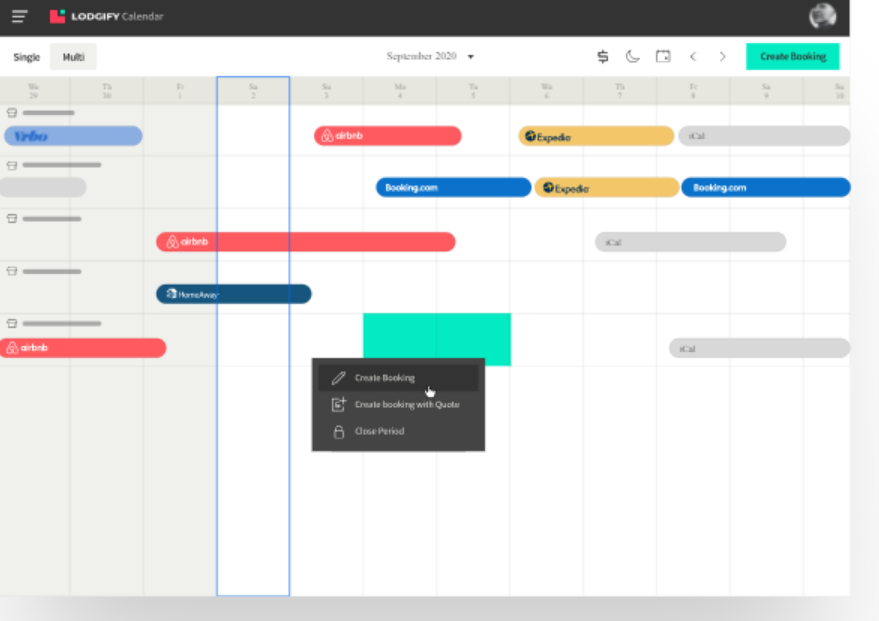
Task: Expand the September 2020 month dropdown
Action: pos(471,57)
